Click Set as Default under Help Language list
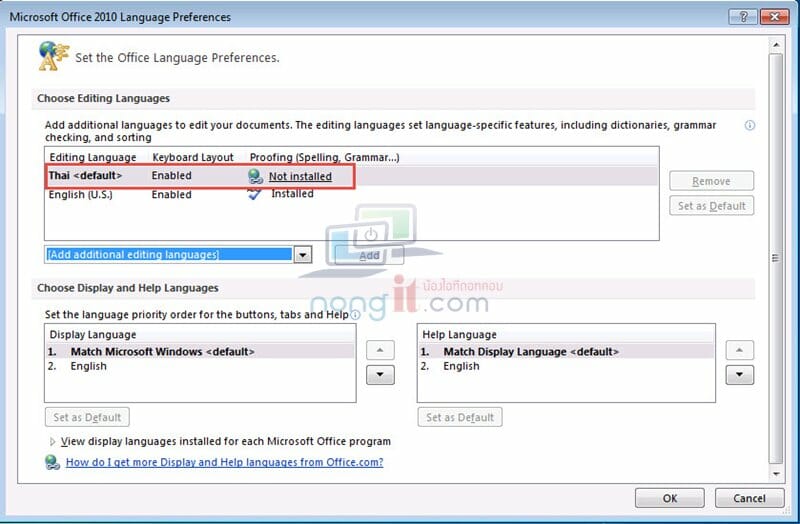The height and width of the screenshot is (524, 800). coord(460,417)
